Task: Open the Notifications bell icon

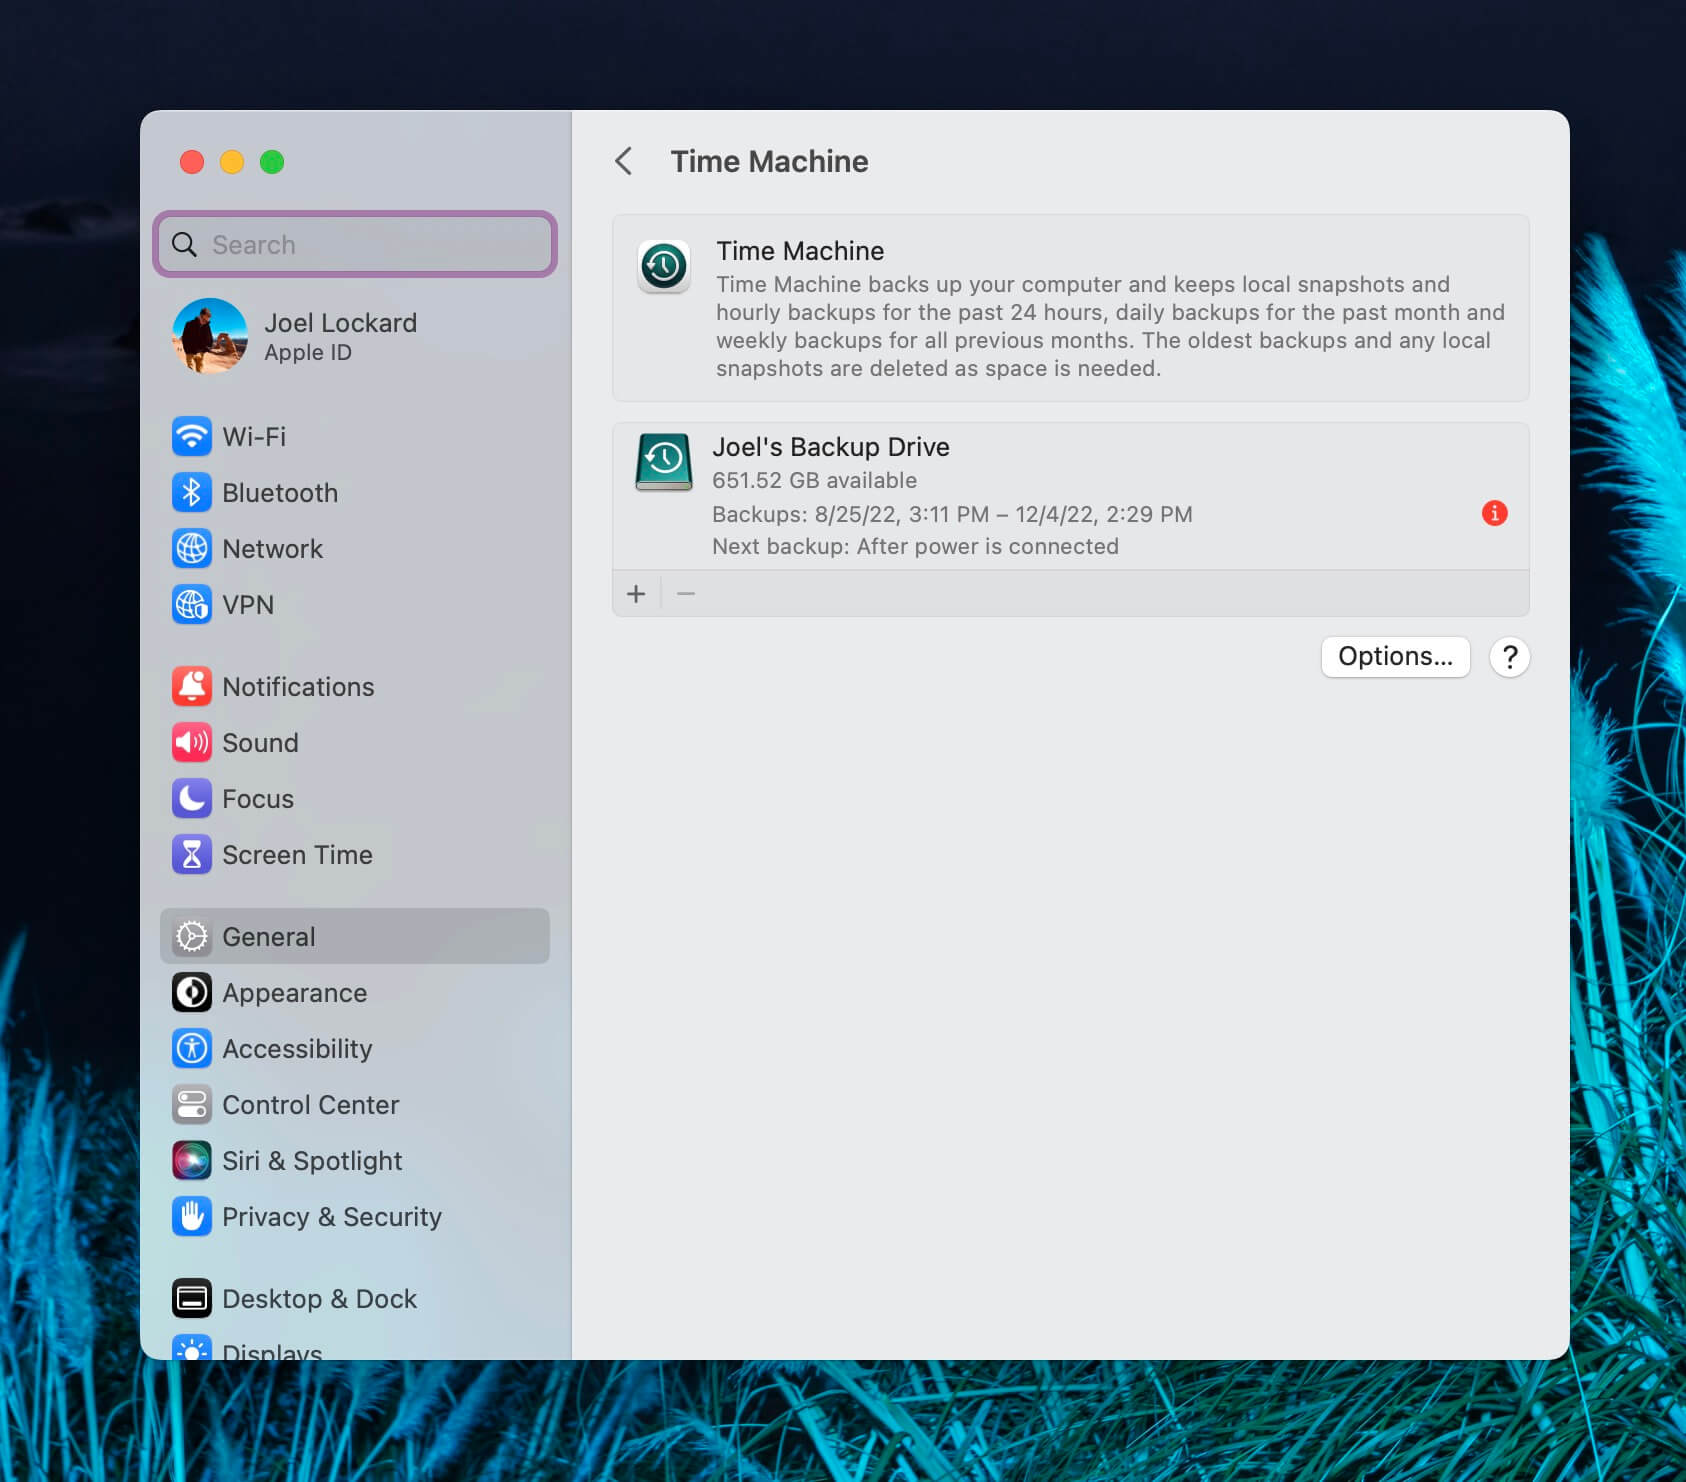Action: pos(191,687)
